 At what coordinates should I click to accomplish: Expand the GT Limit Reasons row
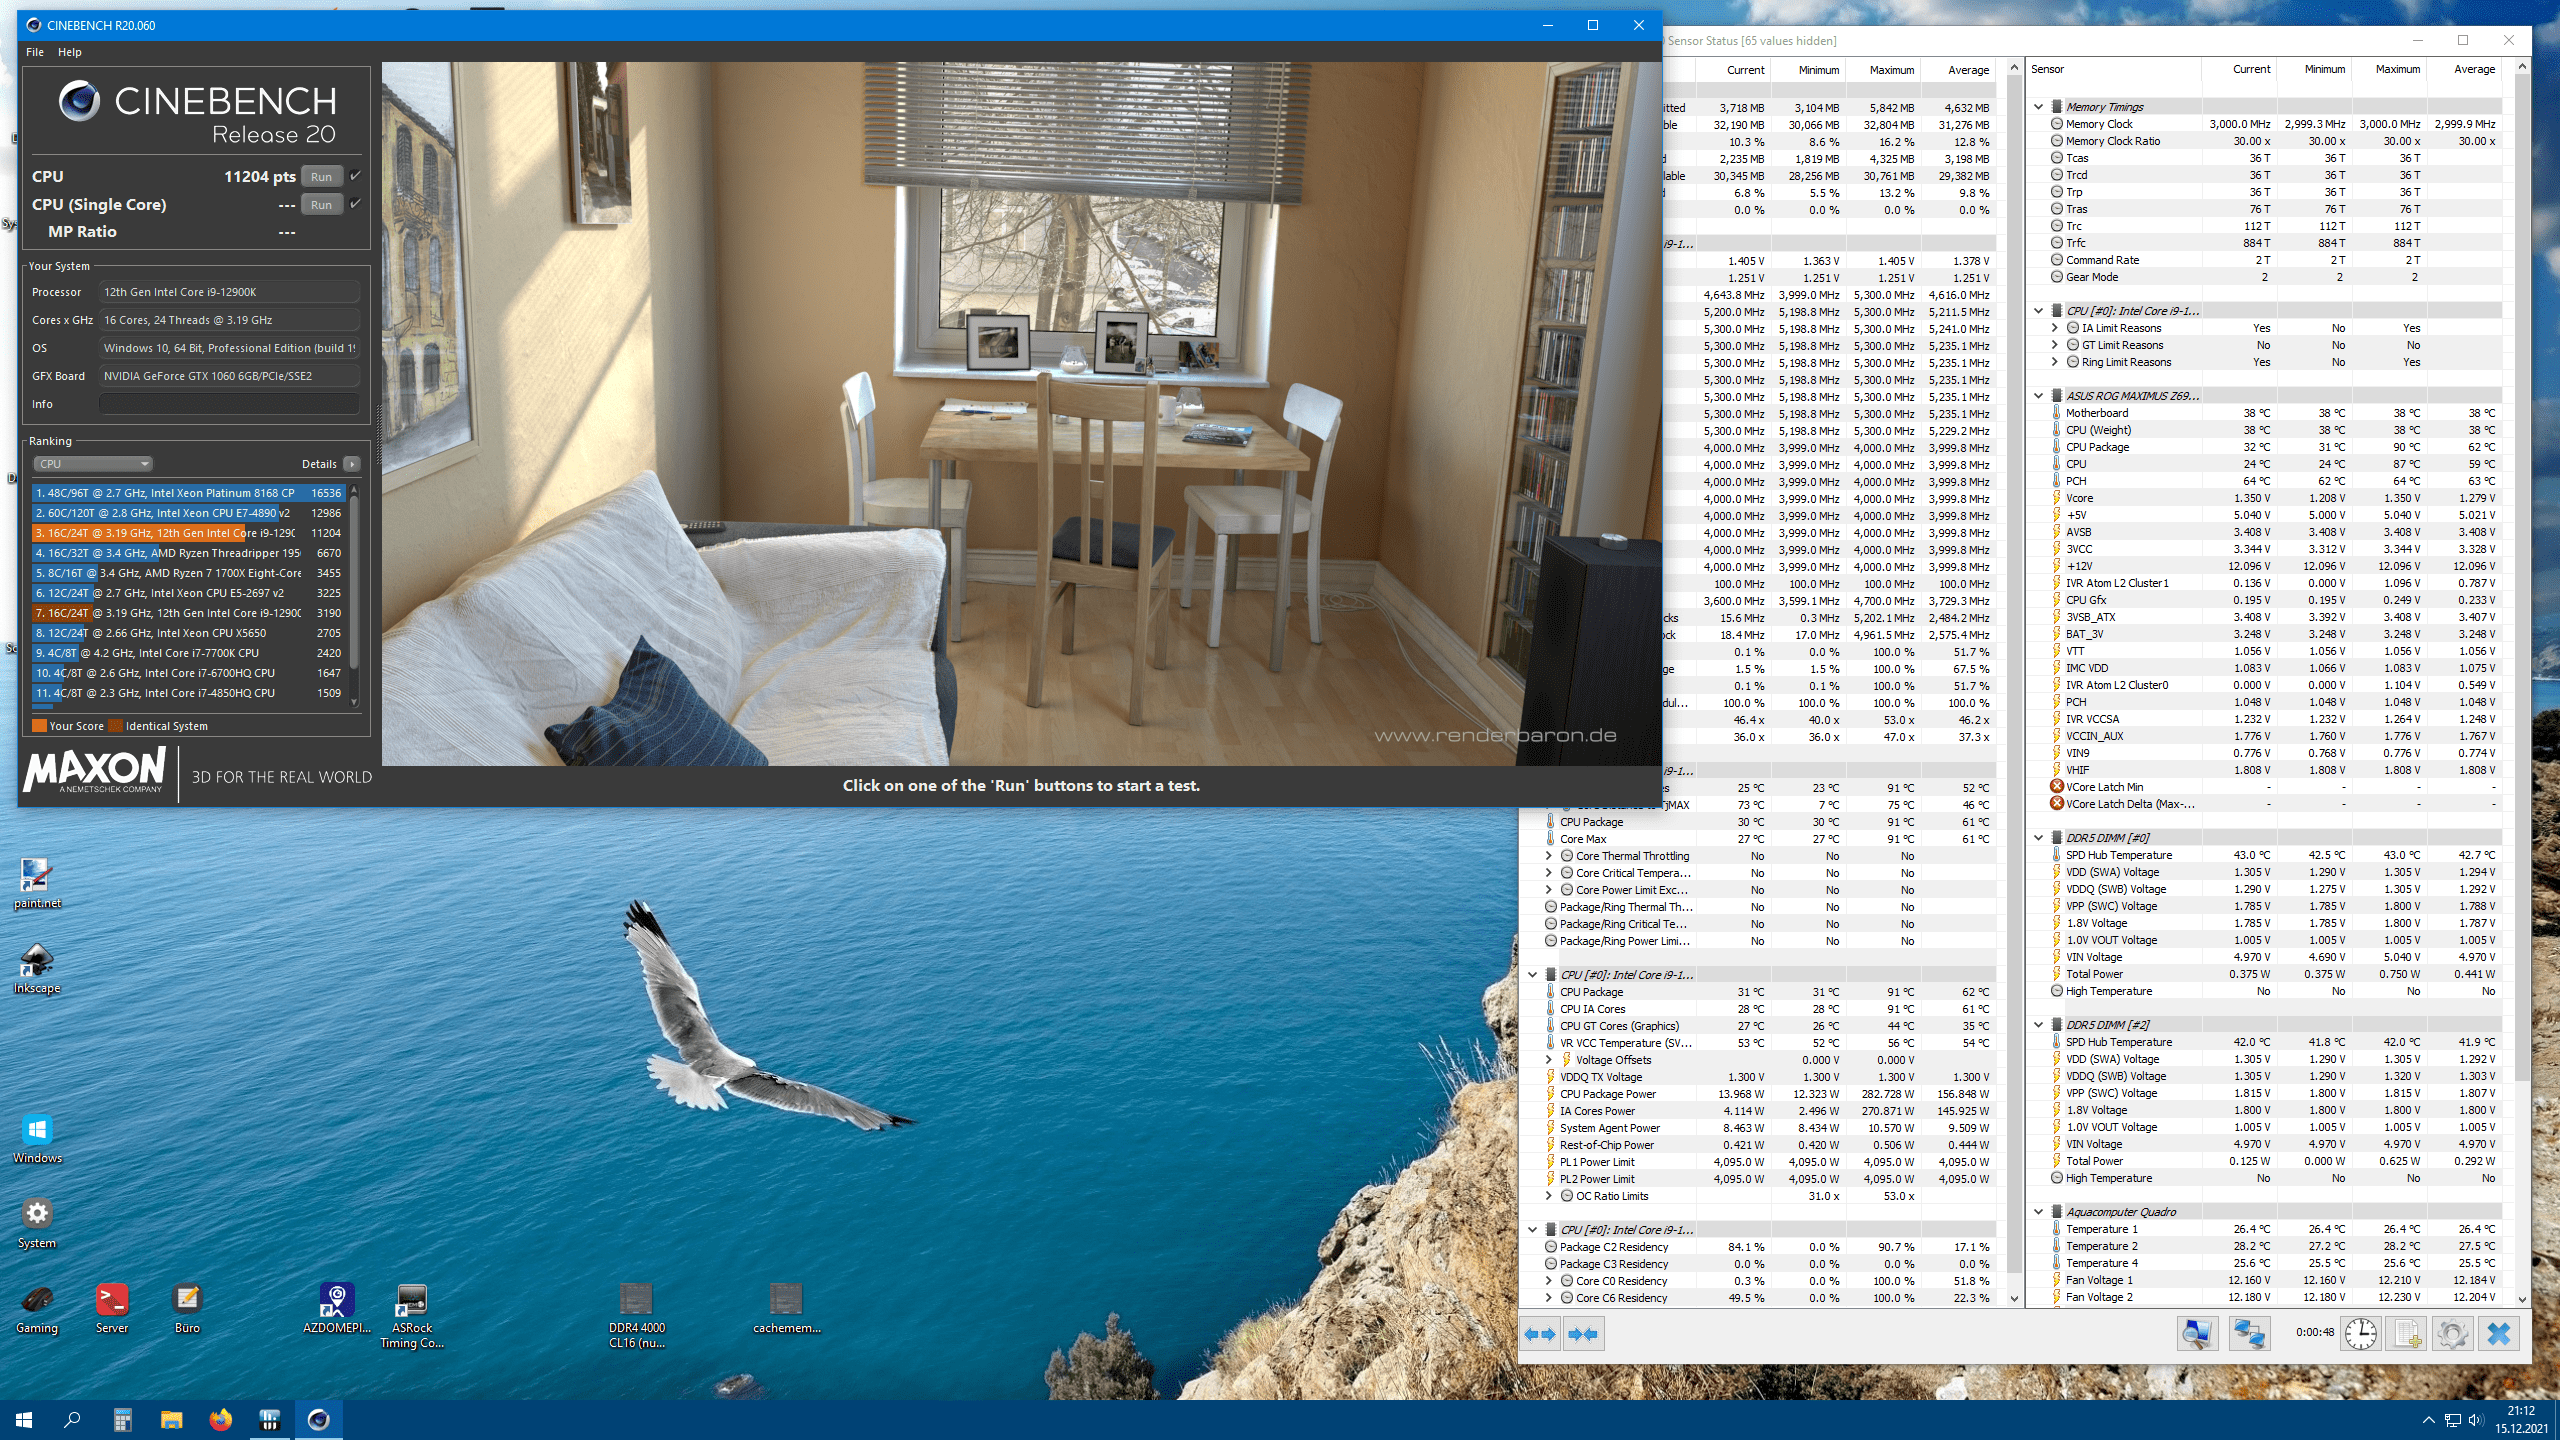[x=2055, y=345]
